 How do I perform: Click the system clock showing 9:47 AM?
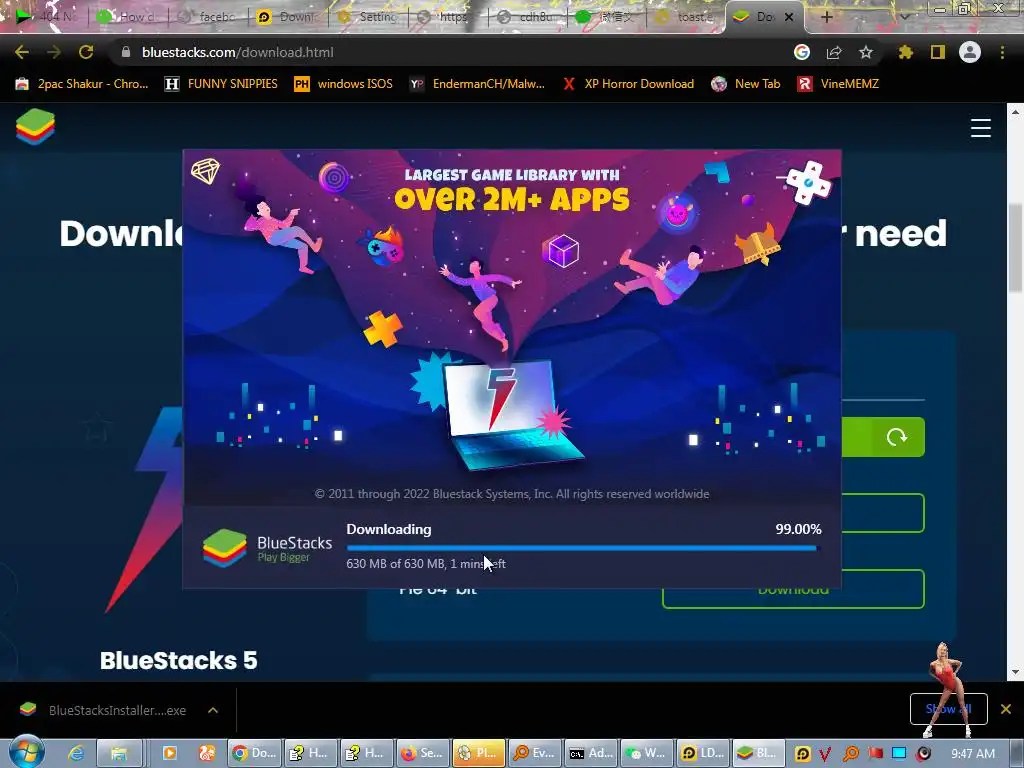[x=972, y=754]
